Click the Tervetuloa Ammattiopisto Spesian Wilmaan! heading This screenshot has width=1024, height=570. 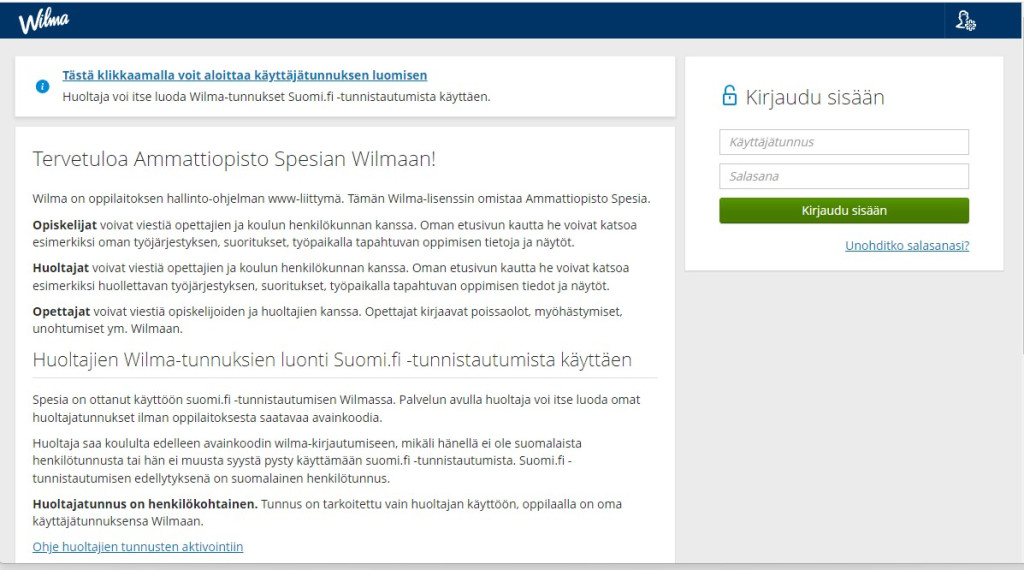(x=234, y=159)
